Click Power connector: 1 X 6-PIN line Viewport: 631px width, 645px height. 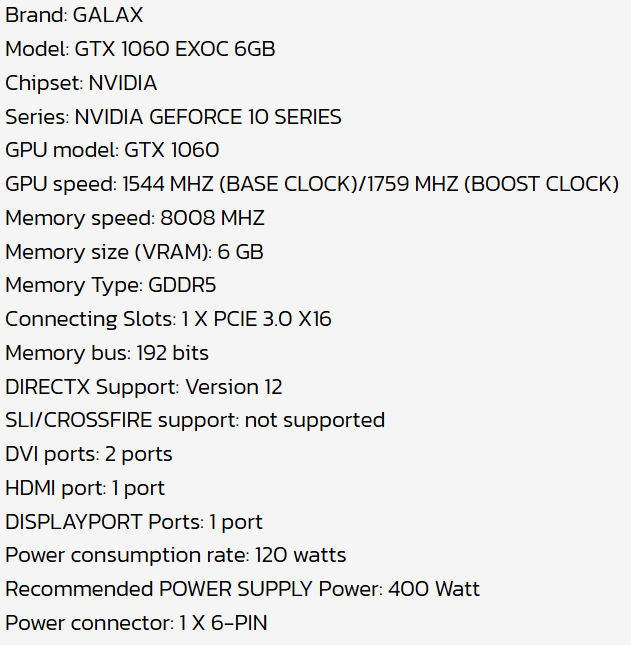(136, 624)
